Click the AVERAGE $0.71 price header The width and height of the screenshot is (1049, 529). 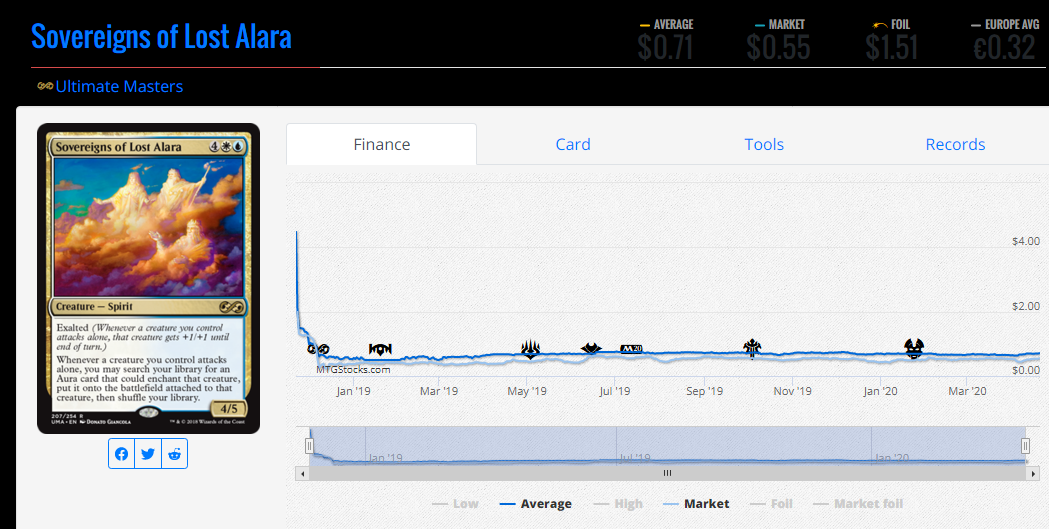[x=666, y=39]
